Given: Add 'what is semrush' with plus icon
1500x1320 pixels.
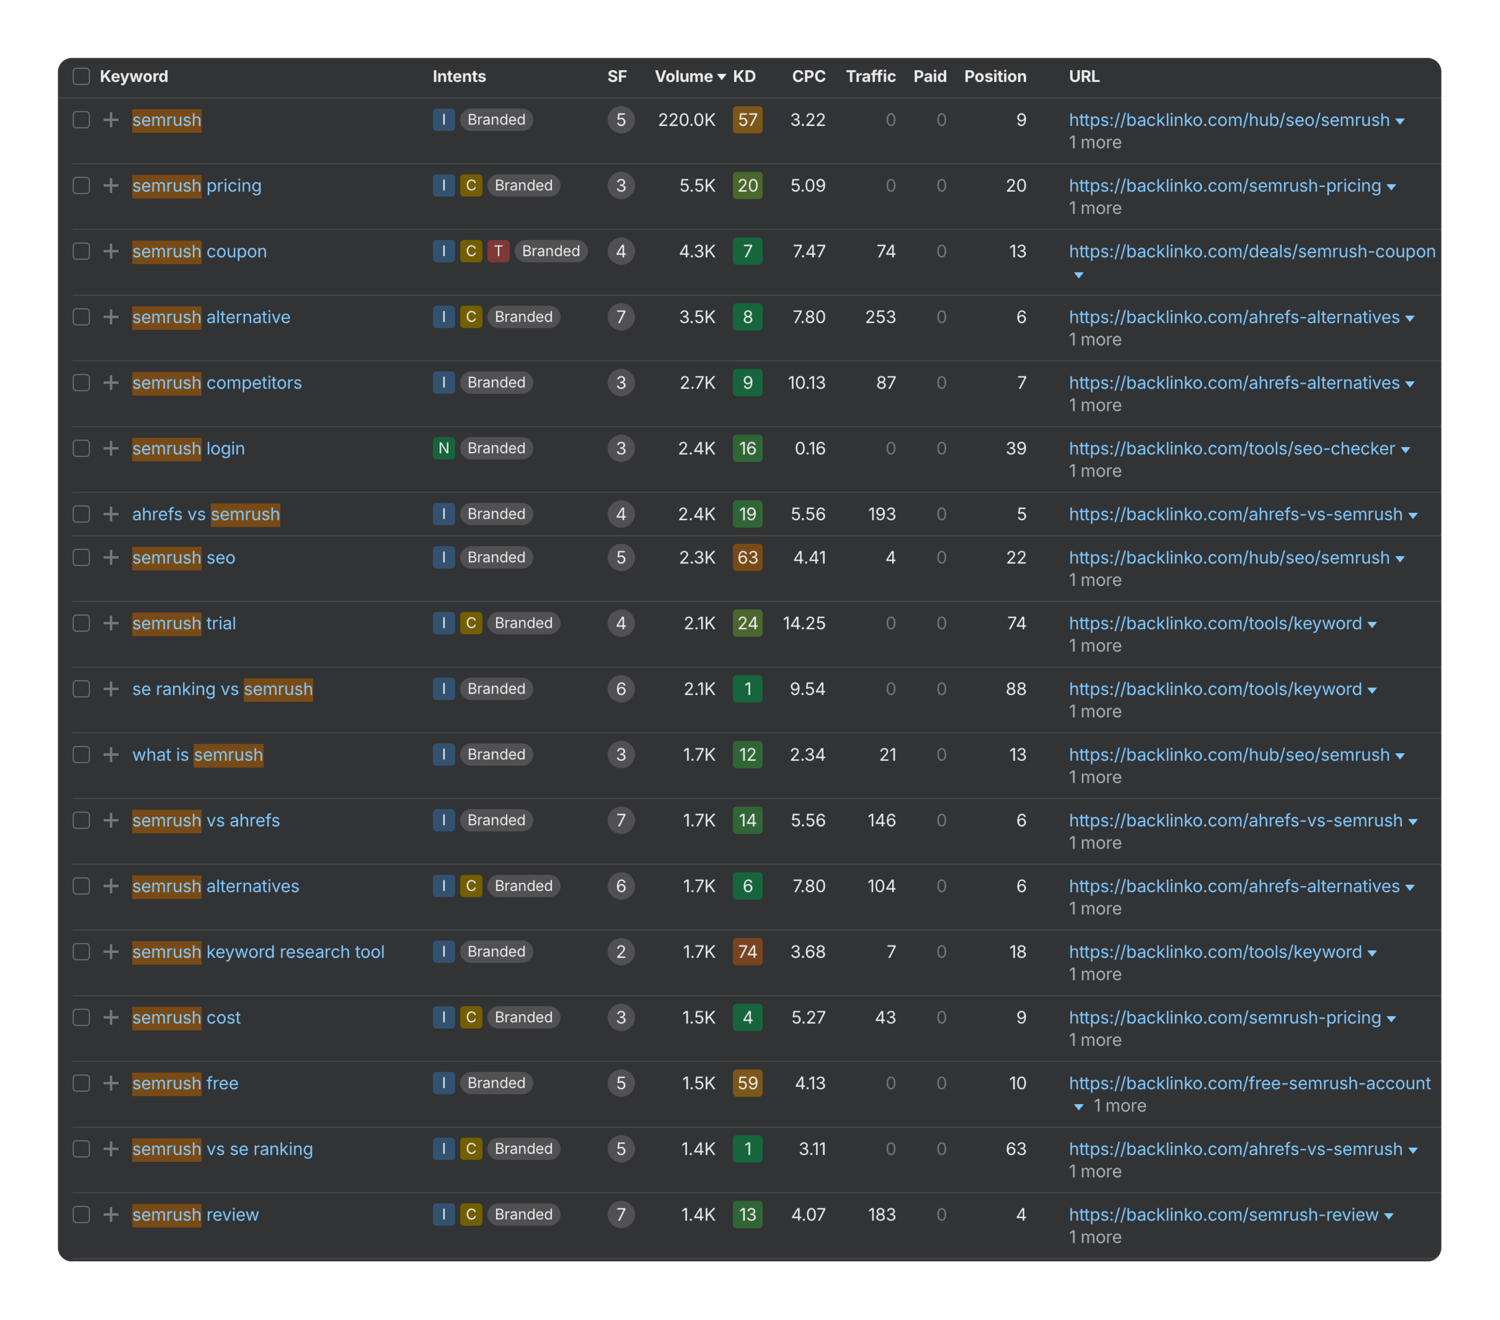Looking at the screenshot, I should 111,755.
